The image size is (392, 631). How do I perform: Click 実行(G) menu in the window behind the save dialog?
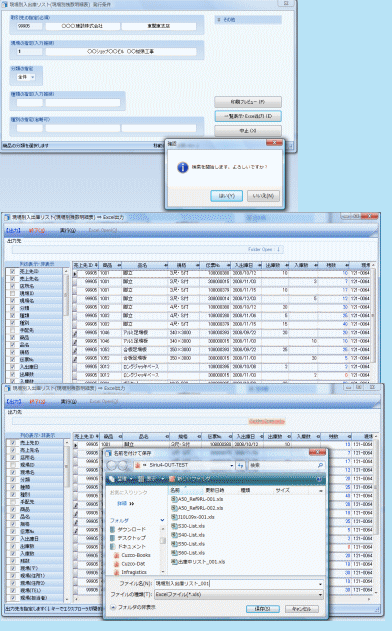point(68,402)
